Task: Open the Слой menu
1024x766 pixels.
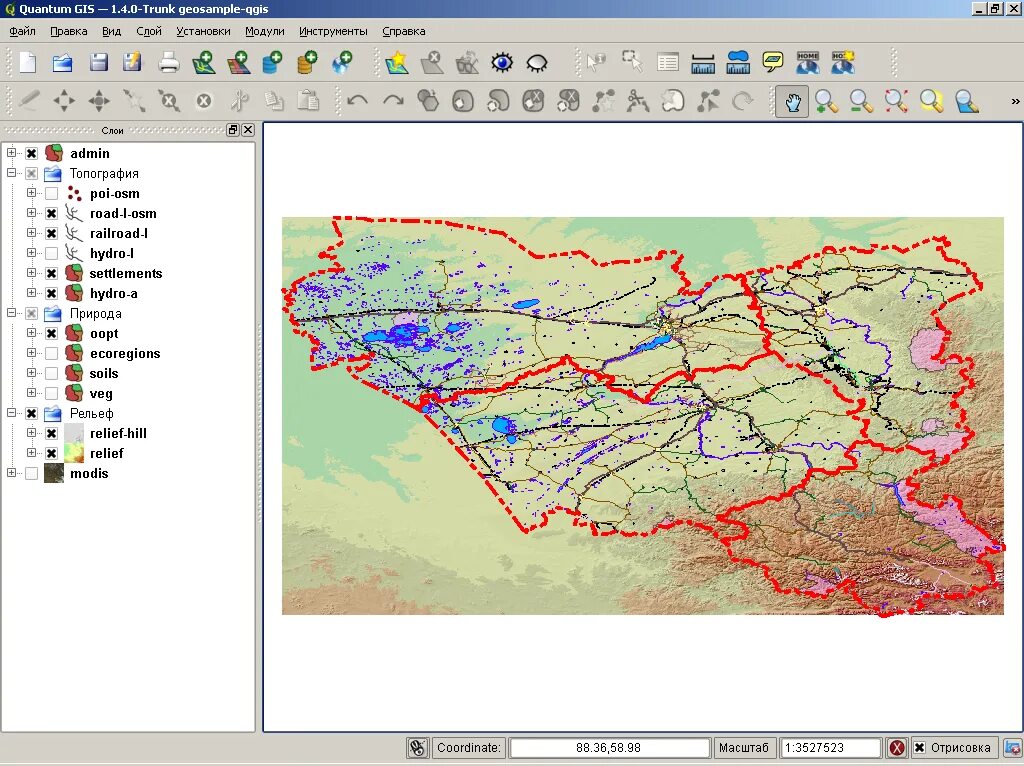Action: pyautogui.click(x=149, y=31)
